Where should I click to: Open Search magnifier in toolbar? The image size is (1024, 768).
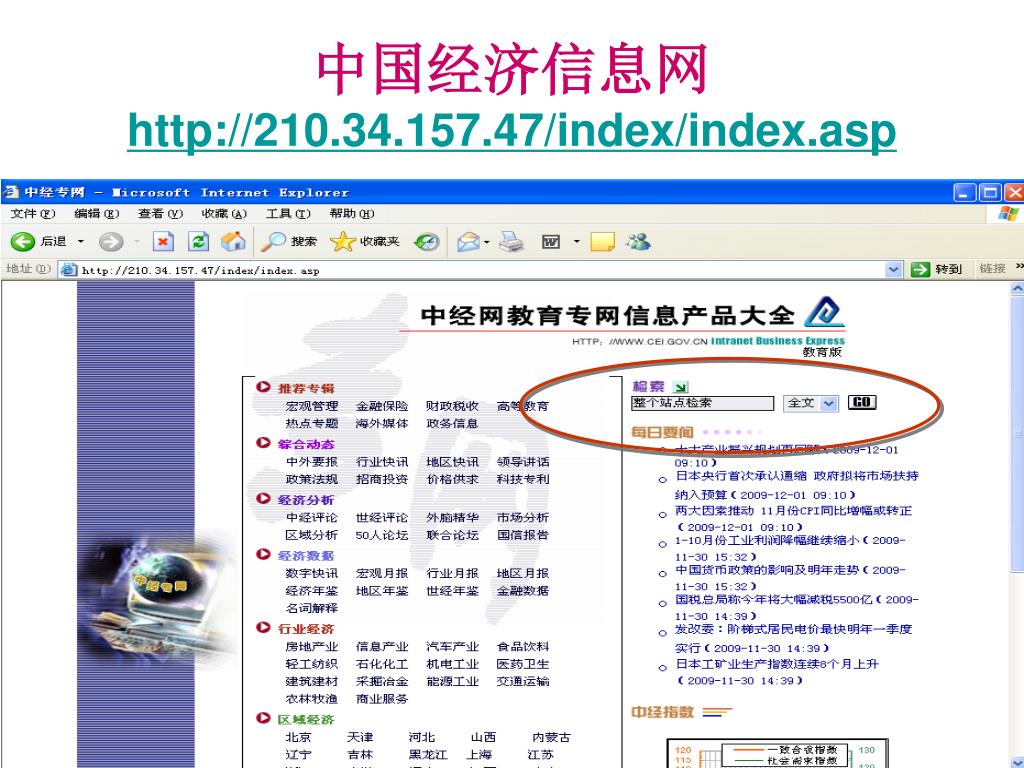tap(272, 242)
